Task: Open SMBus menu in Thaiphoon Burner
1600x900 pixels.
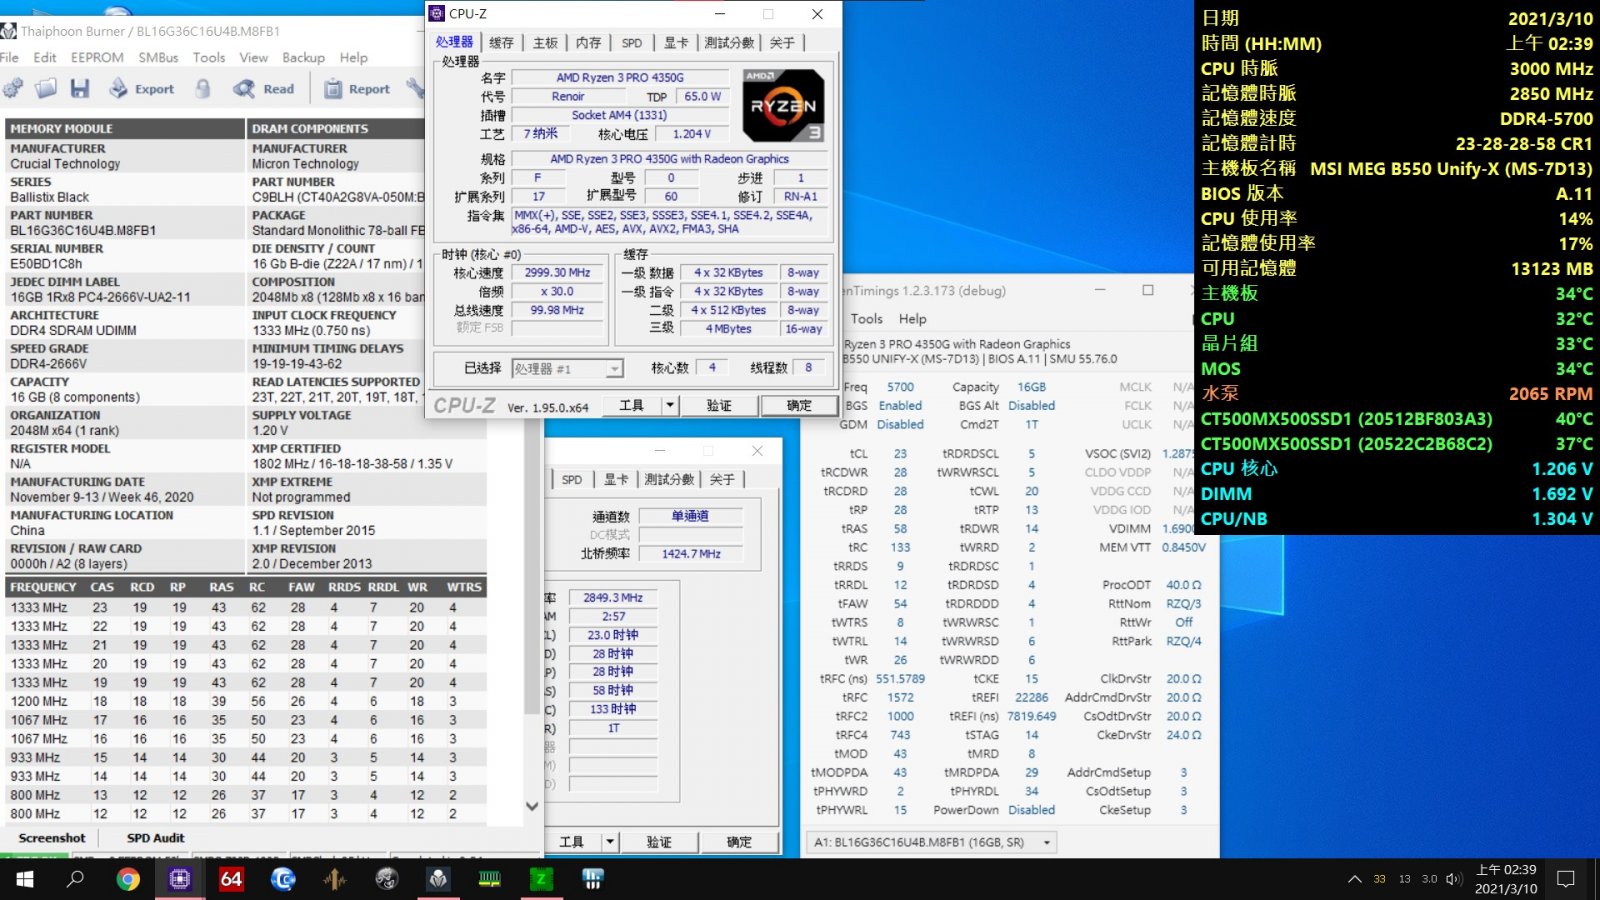Action: pos(158,57)
